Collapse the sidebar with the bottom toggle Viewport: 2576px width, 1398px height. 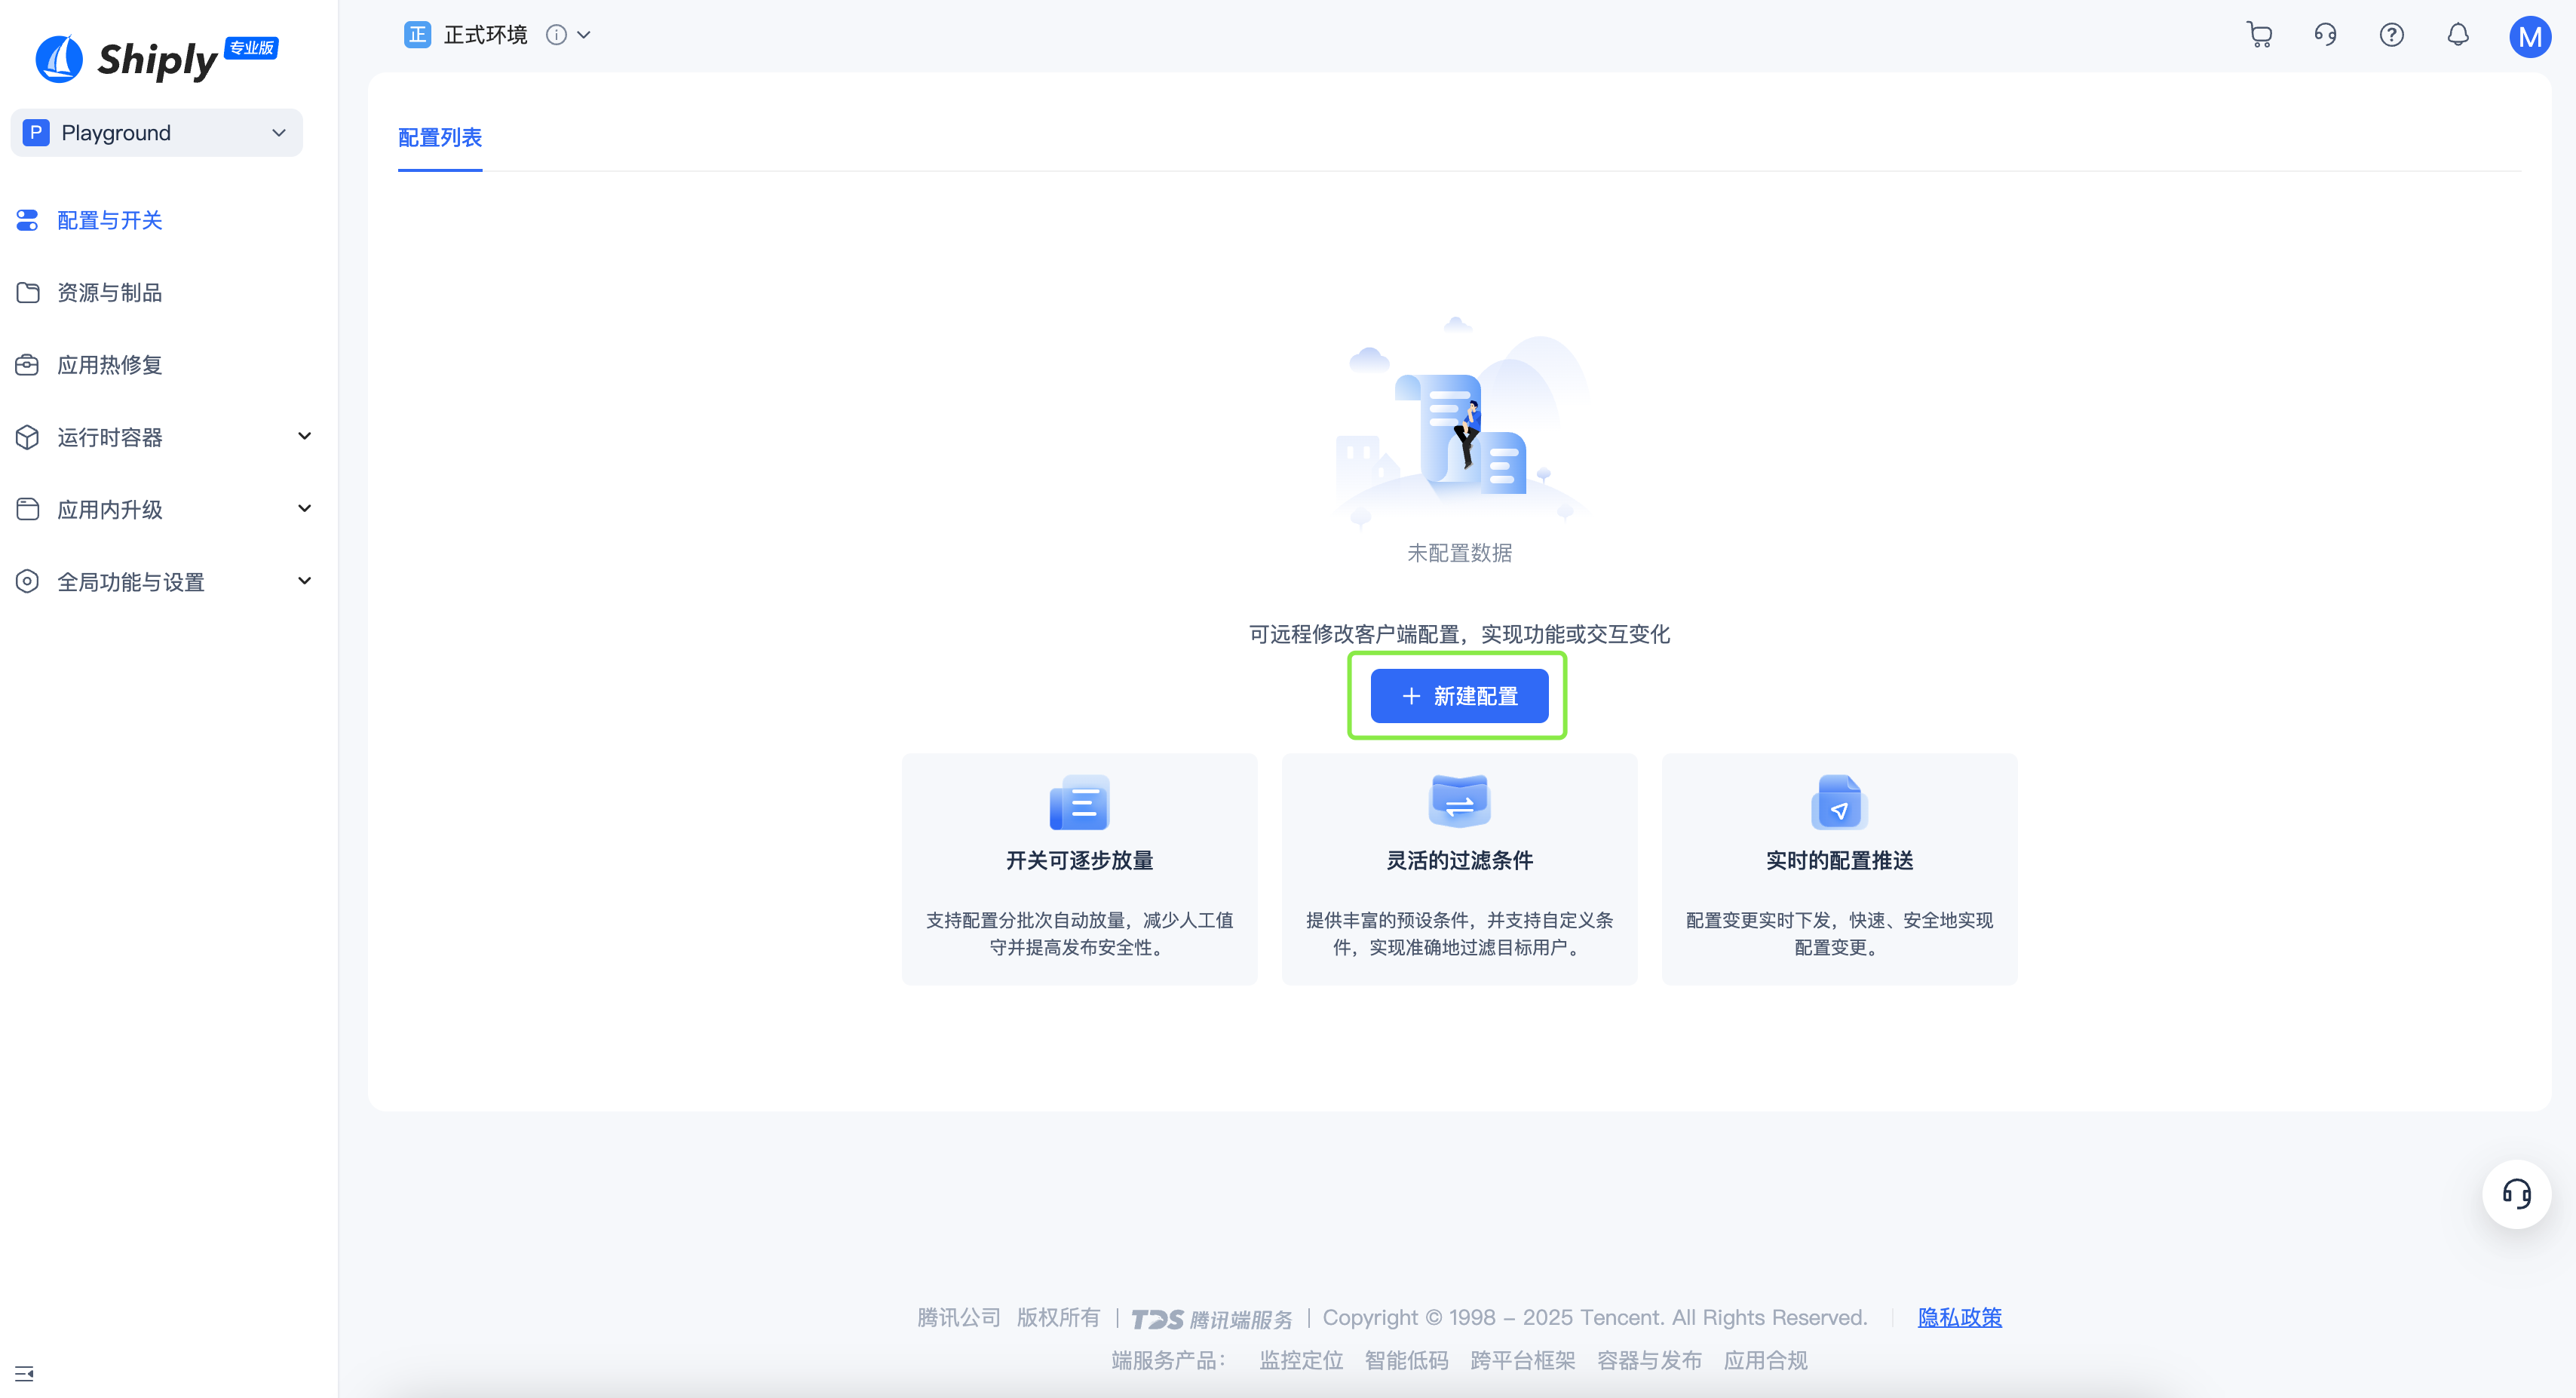pos(25,1372)
